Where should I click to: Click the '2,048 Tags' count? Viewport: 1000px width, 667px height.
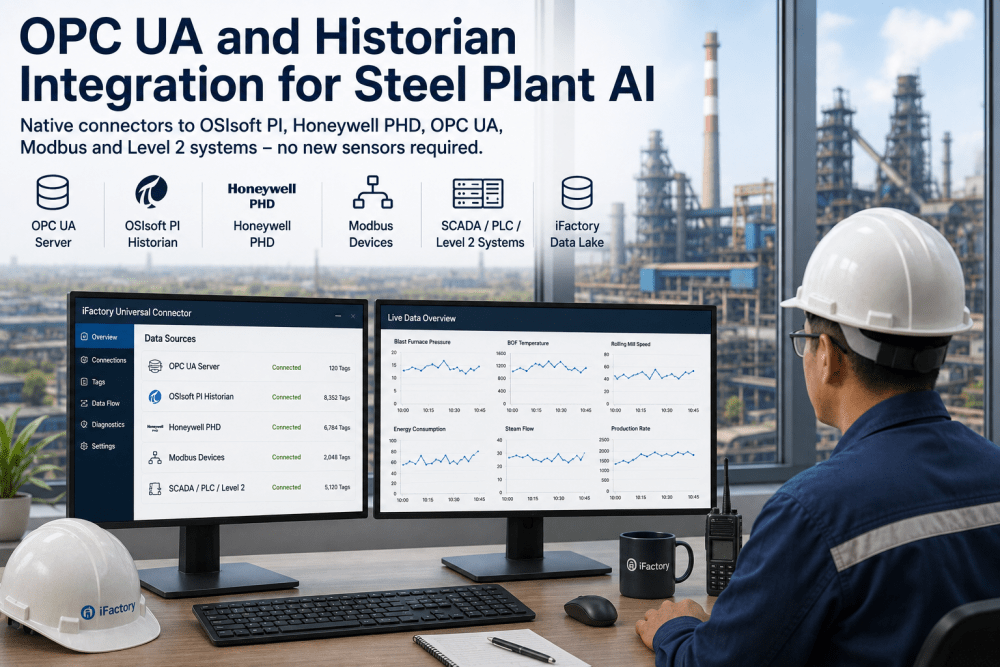[337, 458]
